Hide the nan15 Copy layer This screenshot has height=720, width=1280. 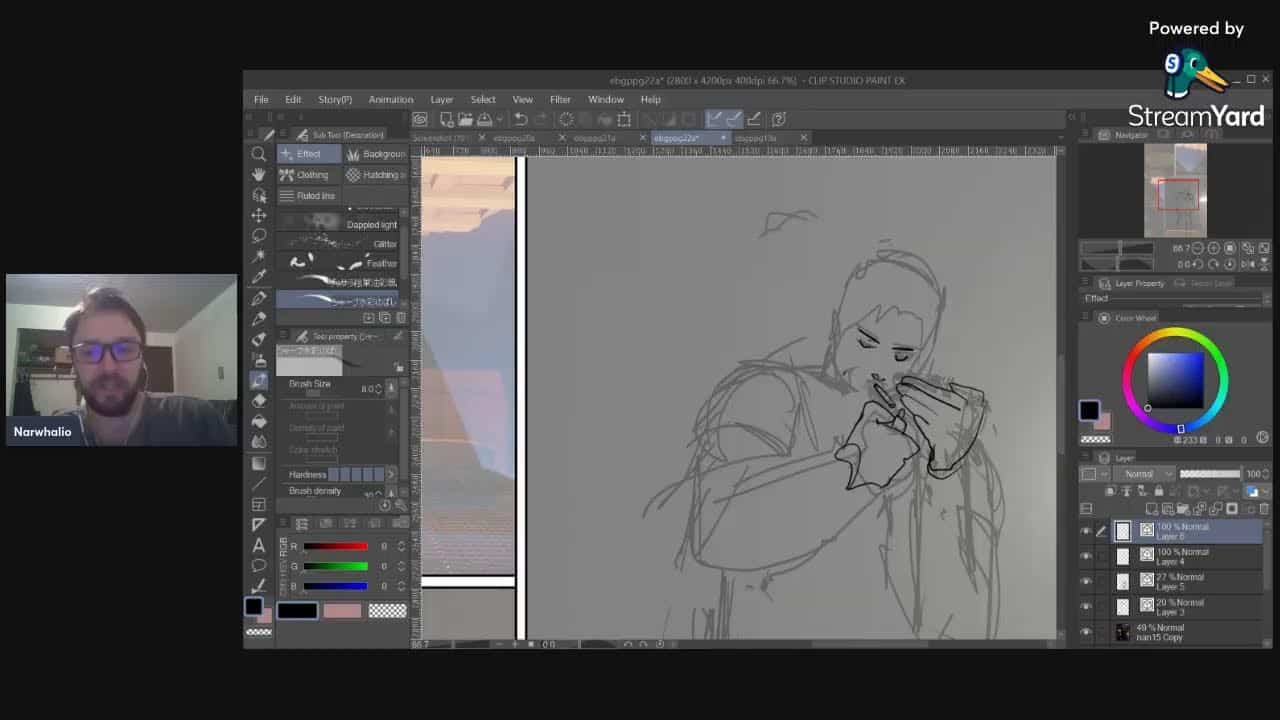1086,632
